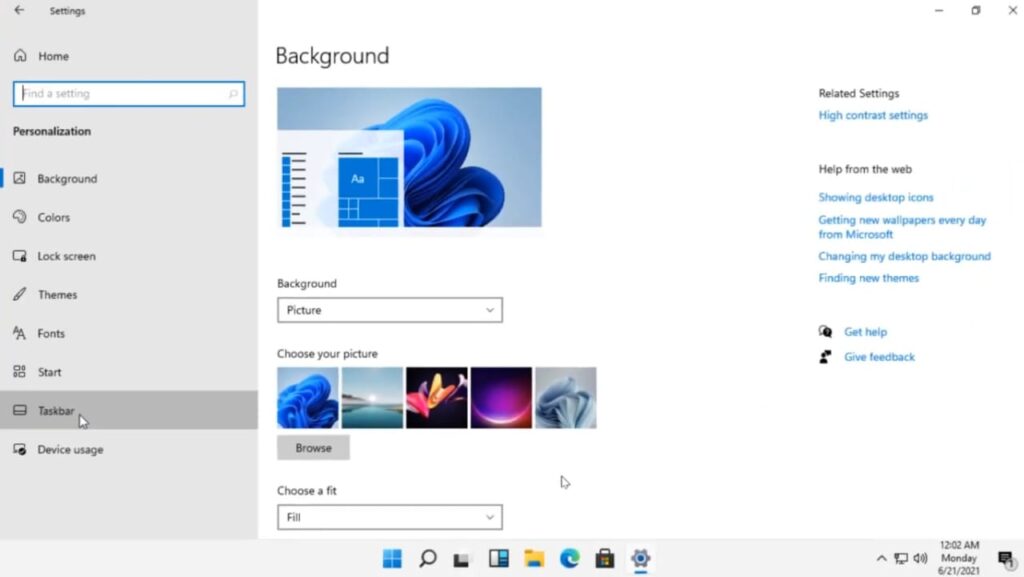Click the Browse button
1024x577 pixels.
pyautogui.click(x=313, y=448)
